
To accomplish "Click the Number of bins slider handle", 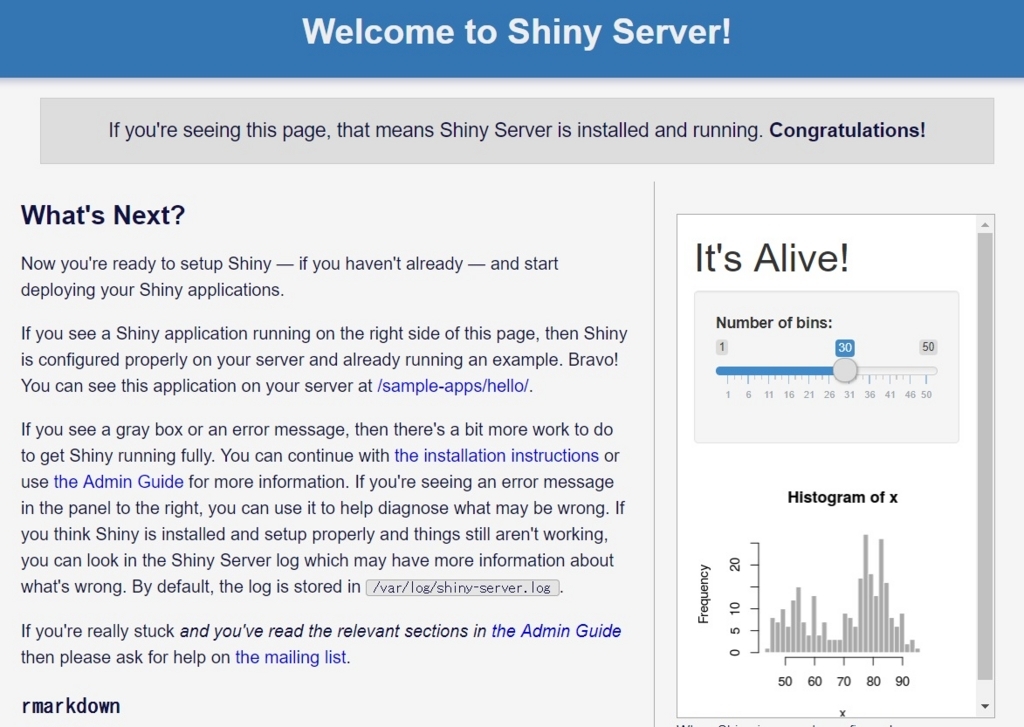I will pos(845,370).
